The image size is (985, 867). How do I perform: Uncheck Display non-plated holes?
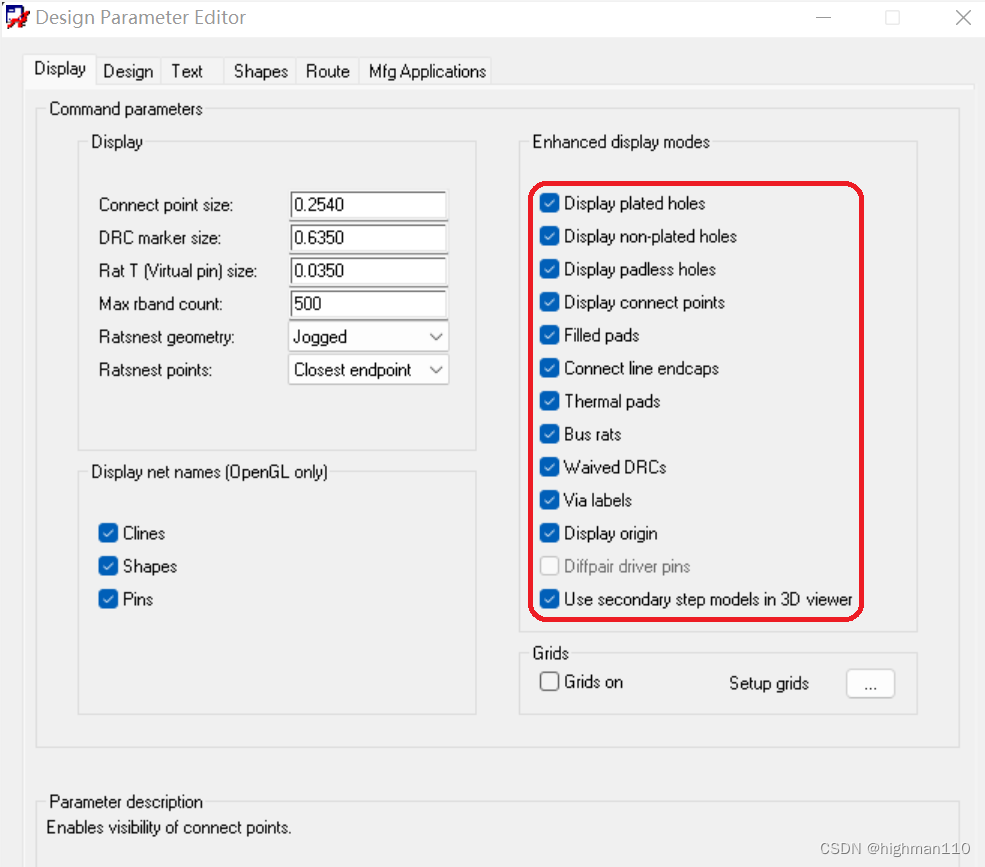click(549, 236)
